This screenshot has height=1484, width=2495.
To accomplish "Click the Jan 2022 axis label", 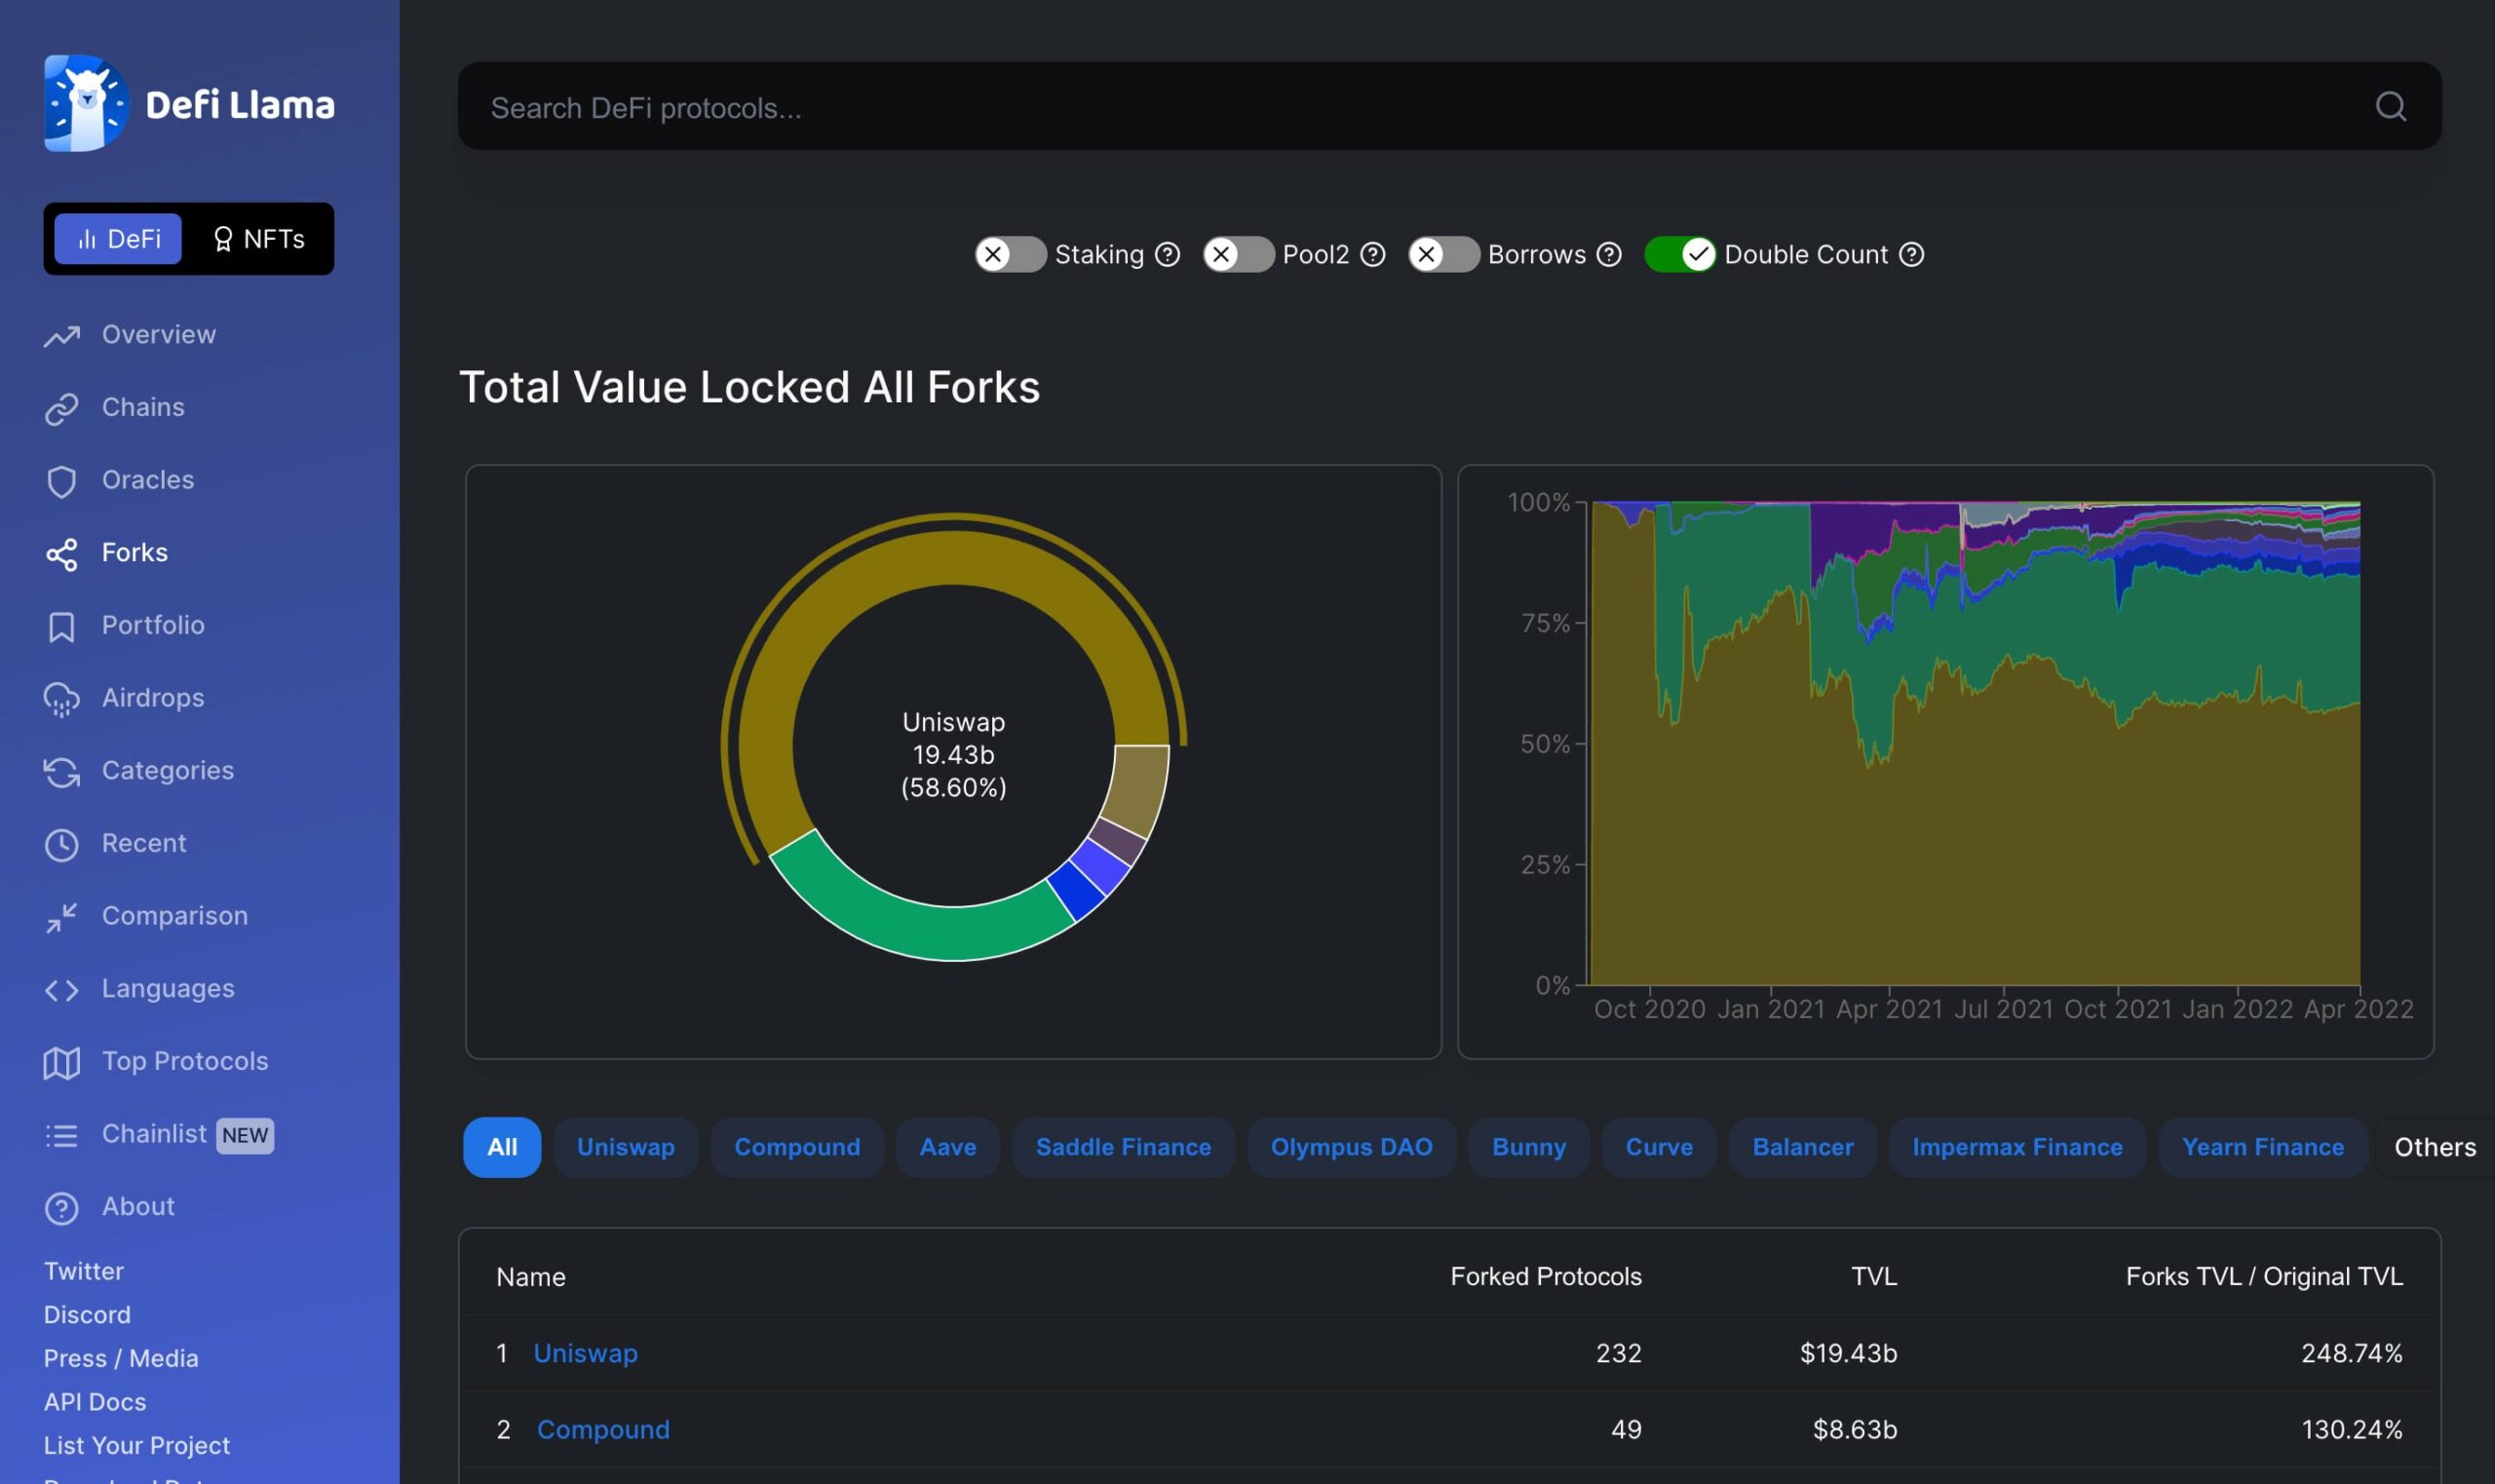I will tap(2237, 1009).
